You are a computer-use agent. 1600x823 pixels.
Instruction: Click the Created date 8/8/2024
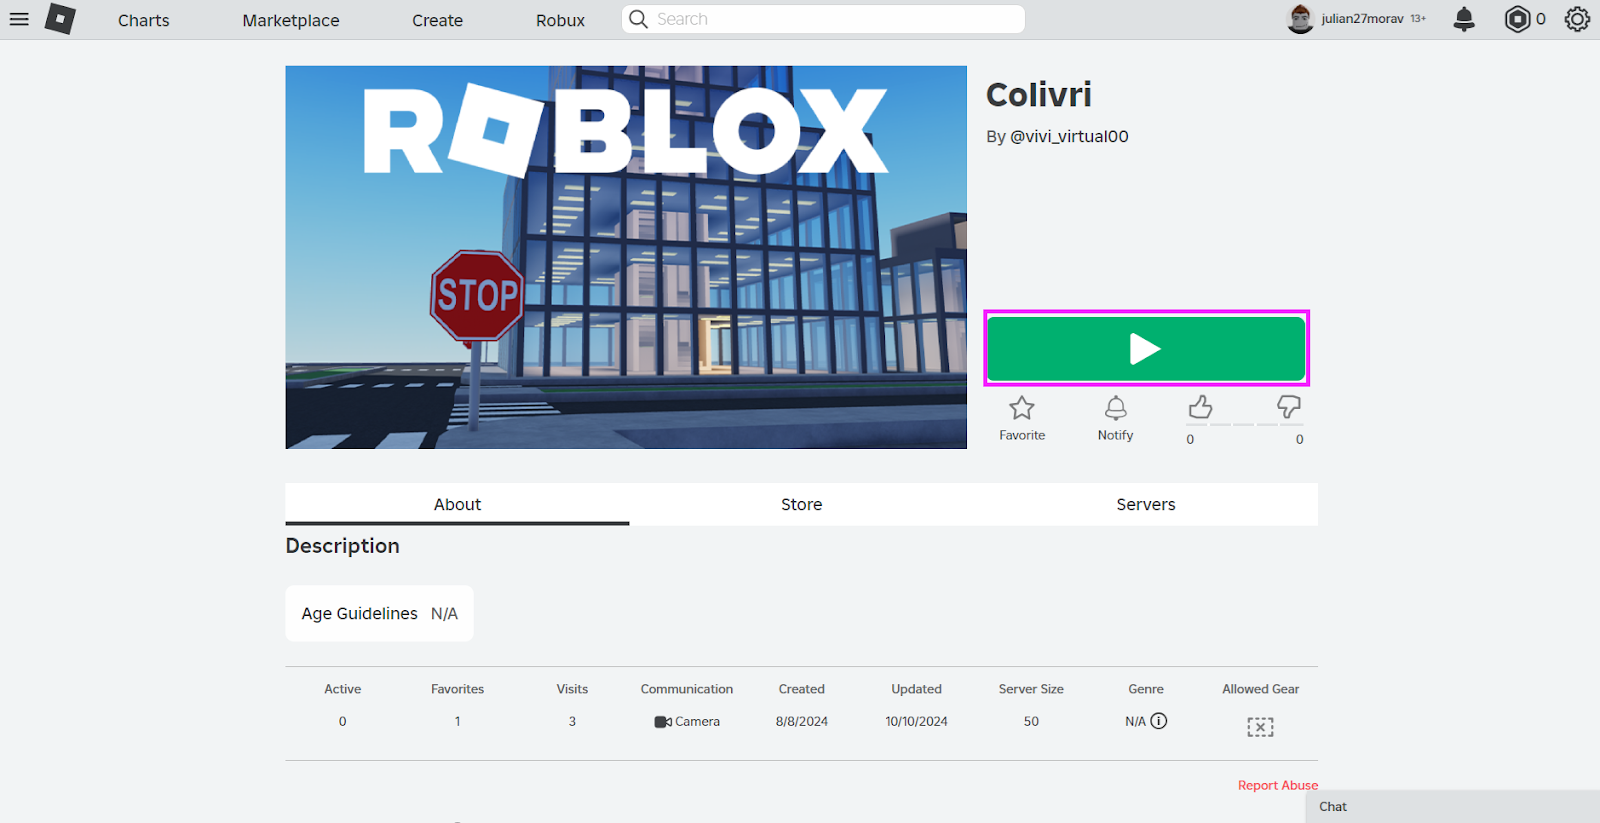802,721
